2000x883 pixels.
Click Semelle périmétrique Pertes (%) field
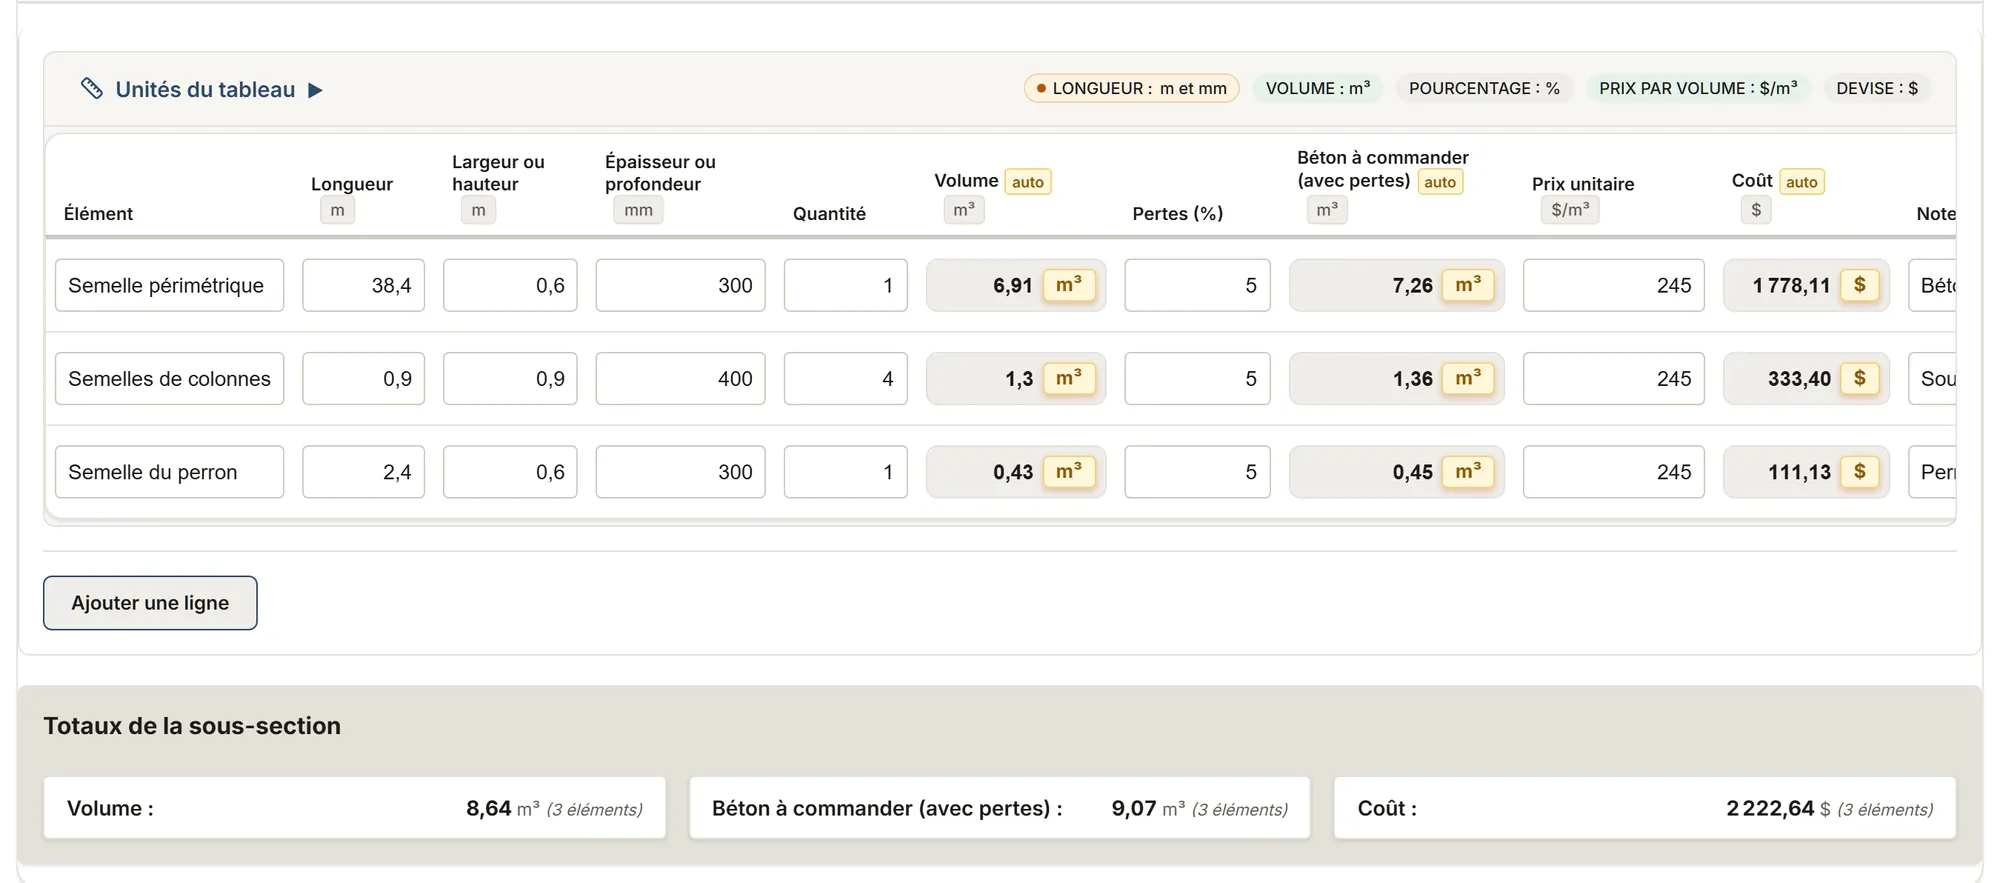[x=1197, y=285]
